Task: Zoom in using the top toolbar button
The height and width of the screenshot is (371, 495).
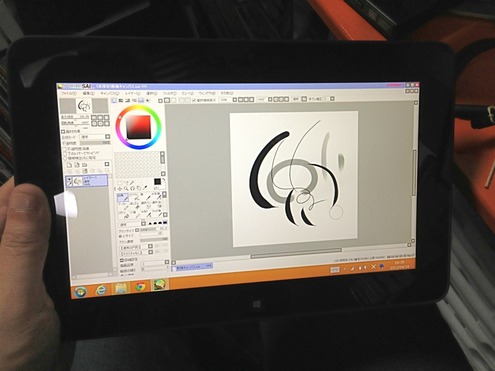Action: [x=246, y=99]
